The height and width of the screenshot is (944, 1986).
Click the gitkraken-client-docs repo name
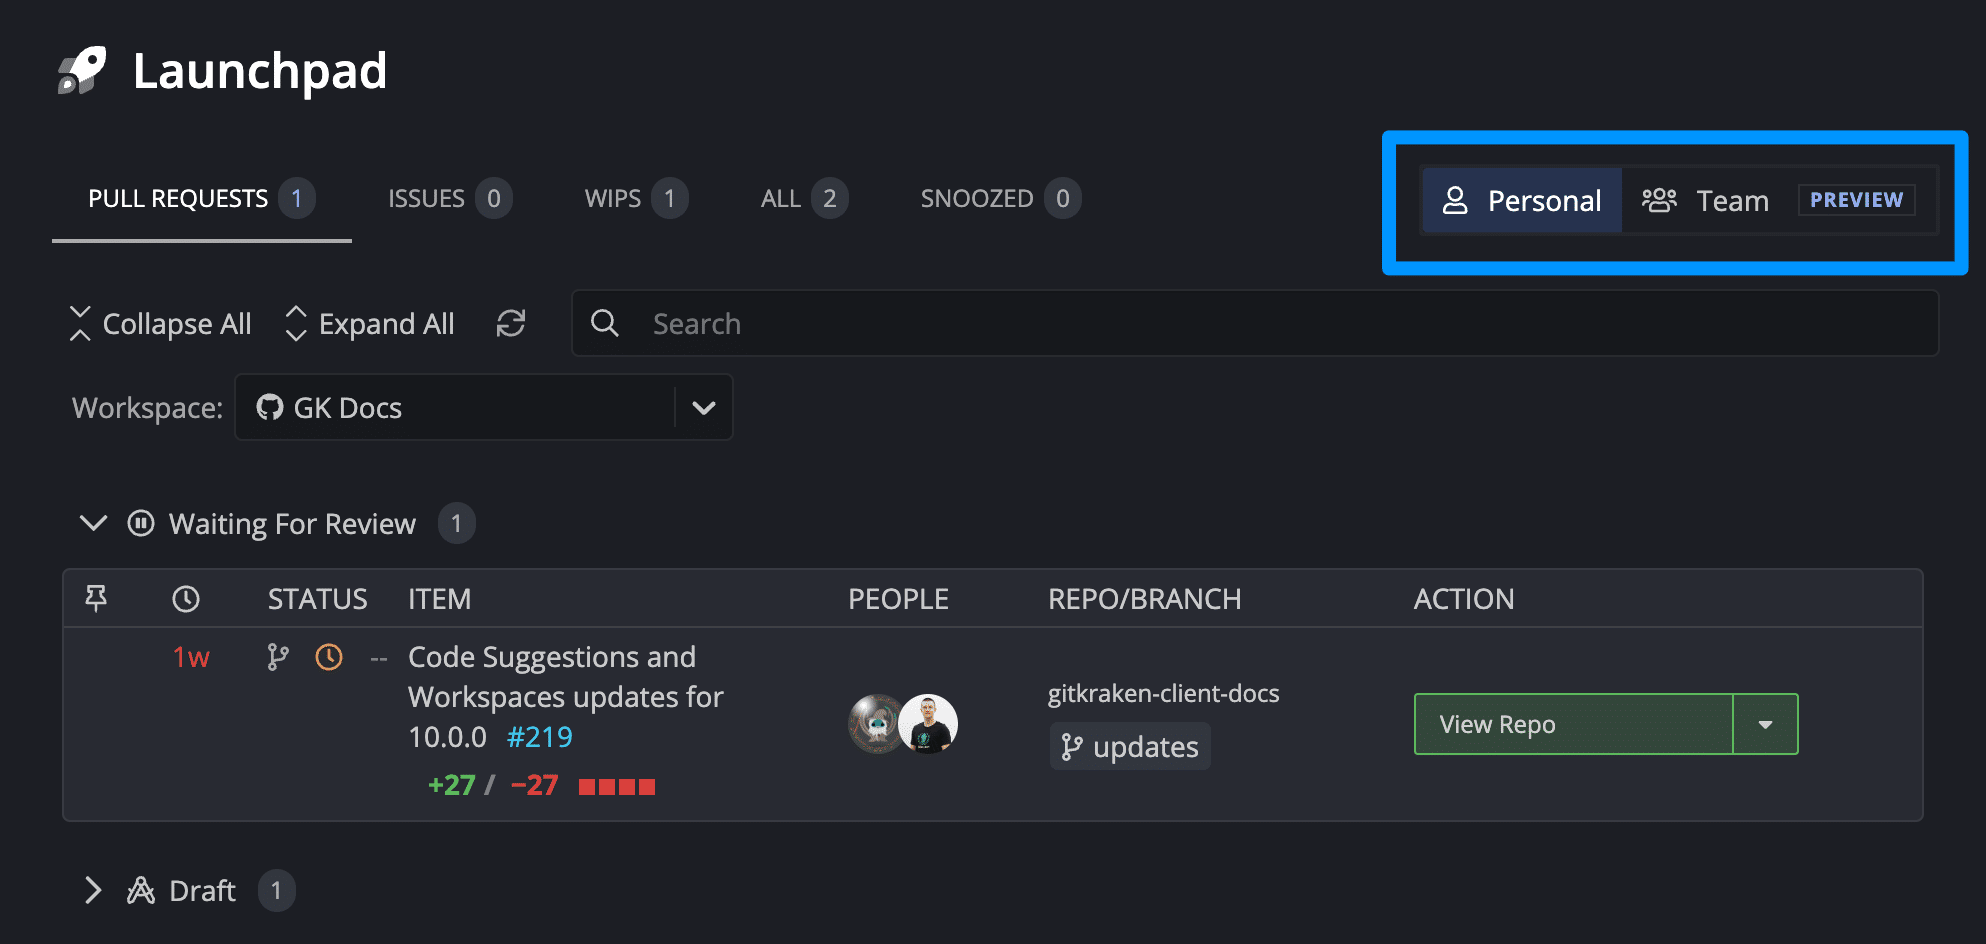[x=1163, y=693]
